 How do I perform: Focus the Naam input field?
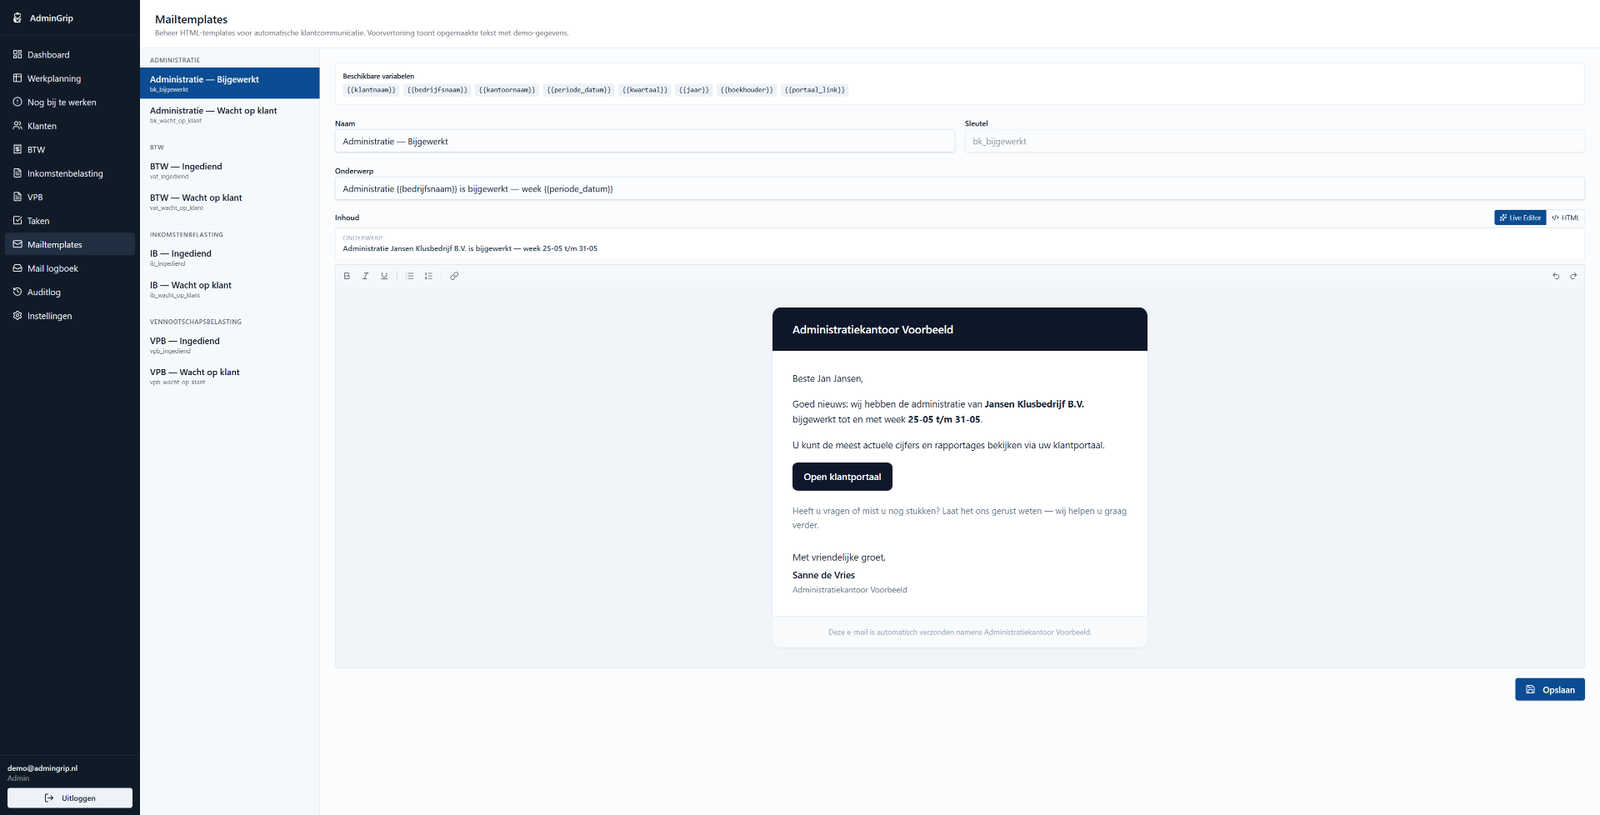pyautogui.click(x=645, y=141)
